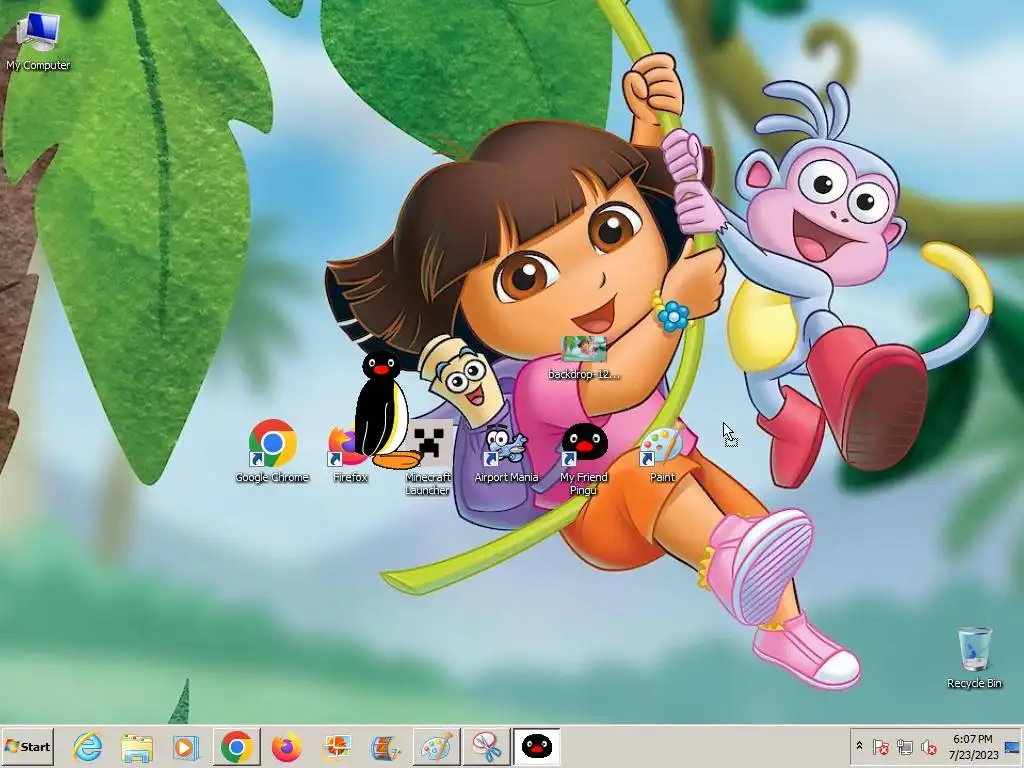
Task: Launch Internet Explorer from the taskbar
Action: click(88, 746)
